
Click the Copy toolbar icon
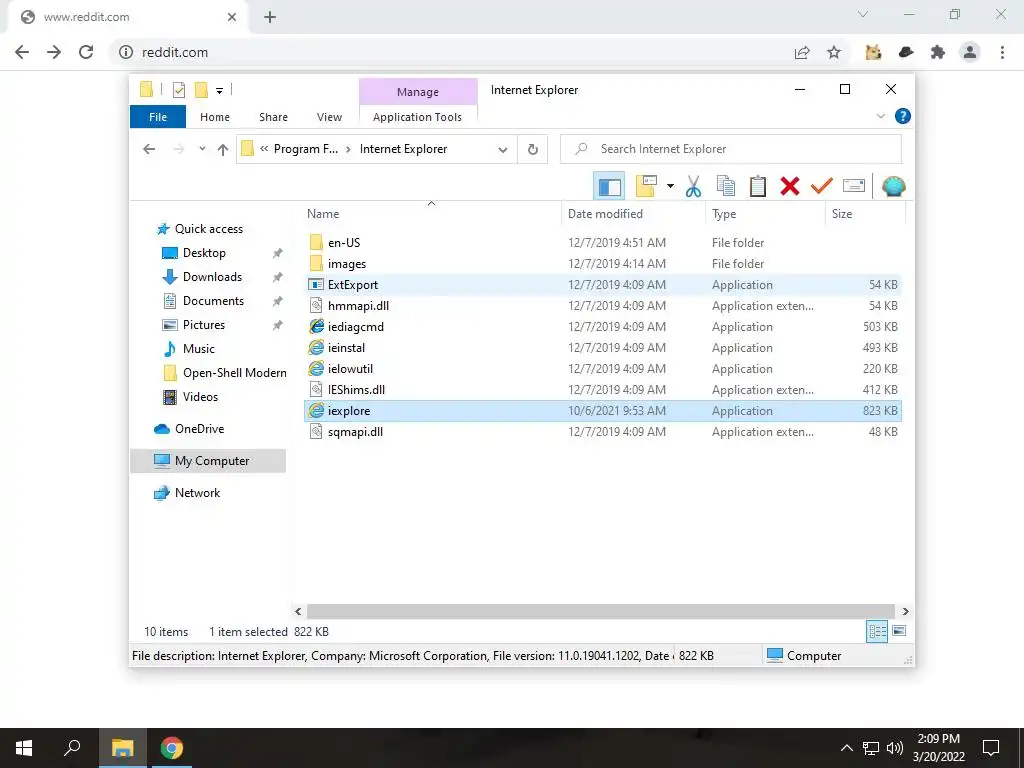(x=726, y=187)
